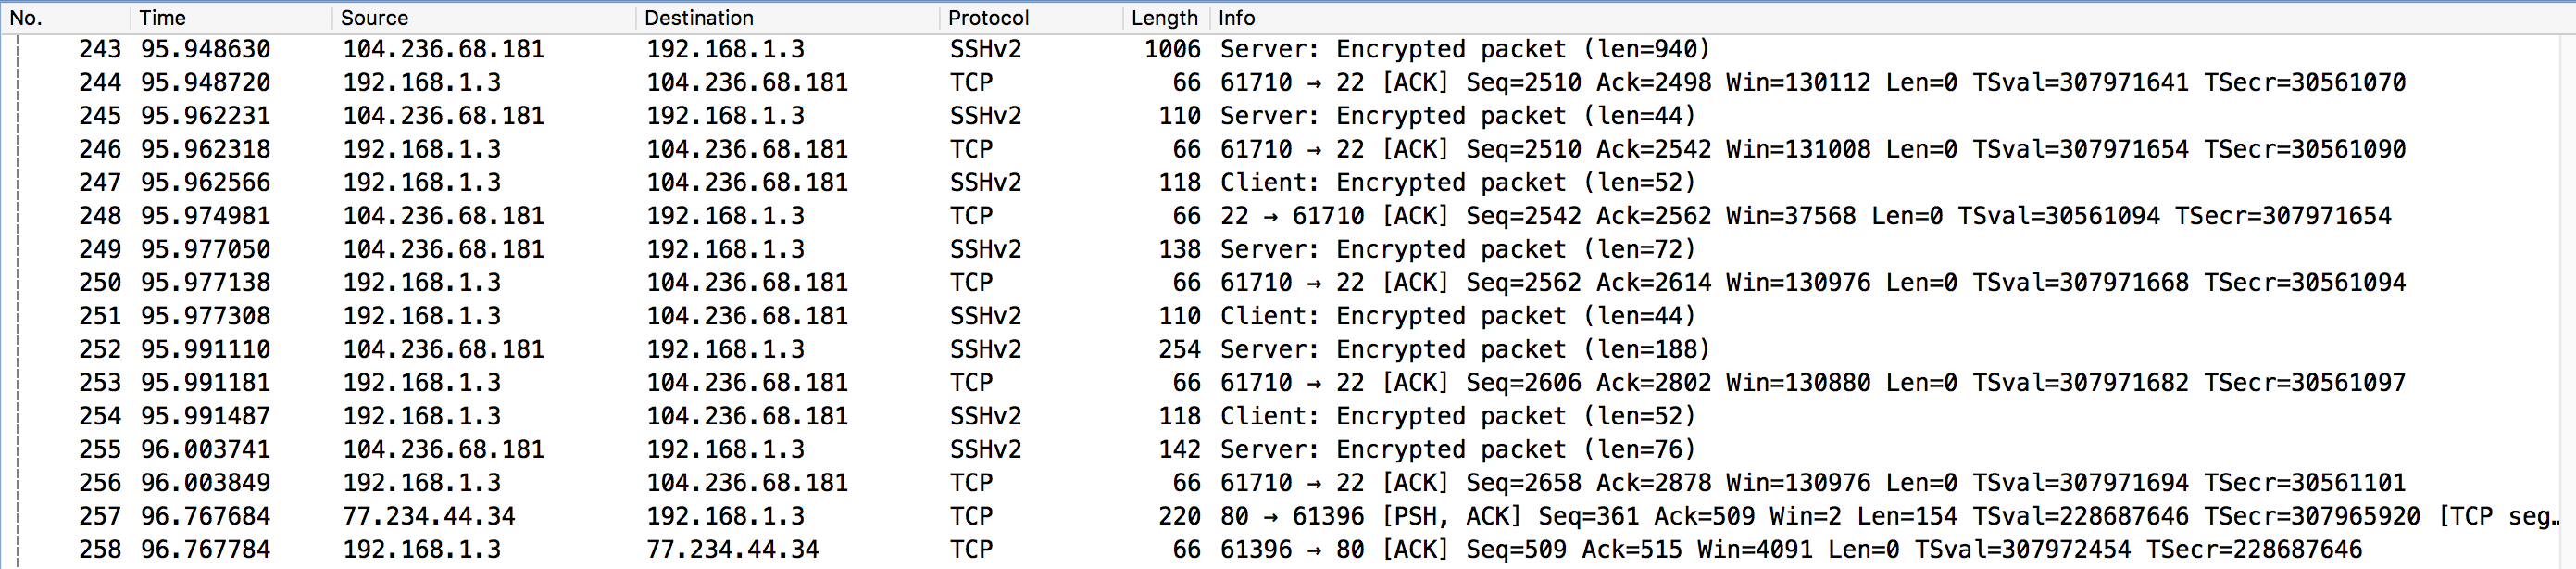Screen dimensions: 2576x569
Task: Select packet 251 at time 95.977308
Action: pos(205,316)
